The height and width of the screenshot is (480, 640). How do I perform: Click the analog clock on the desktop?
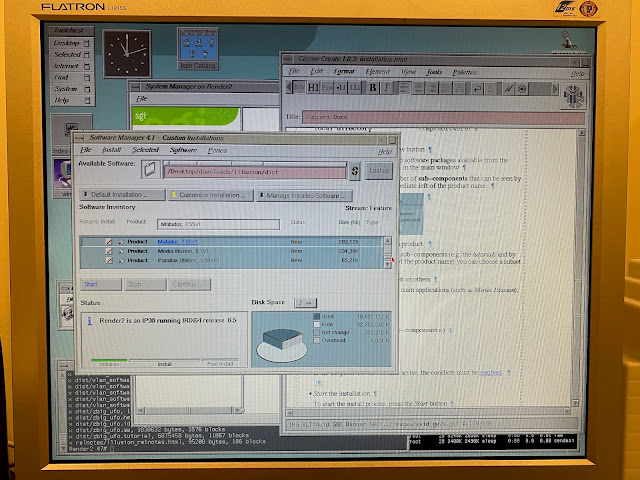[x=127, y=53]
